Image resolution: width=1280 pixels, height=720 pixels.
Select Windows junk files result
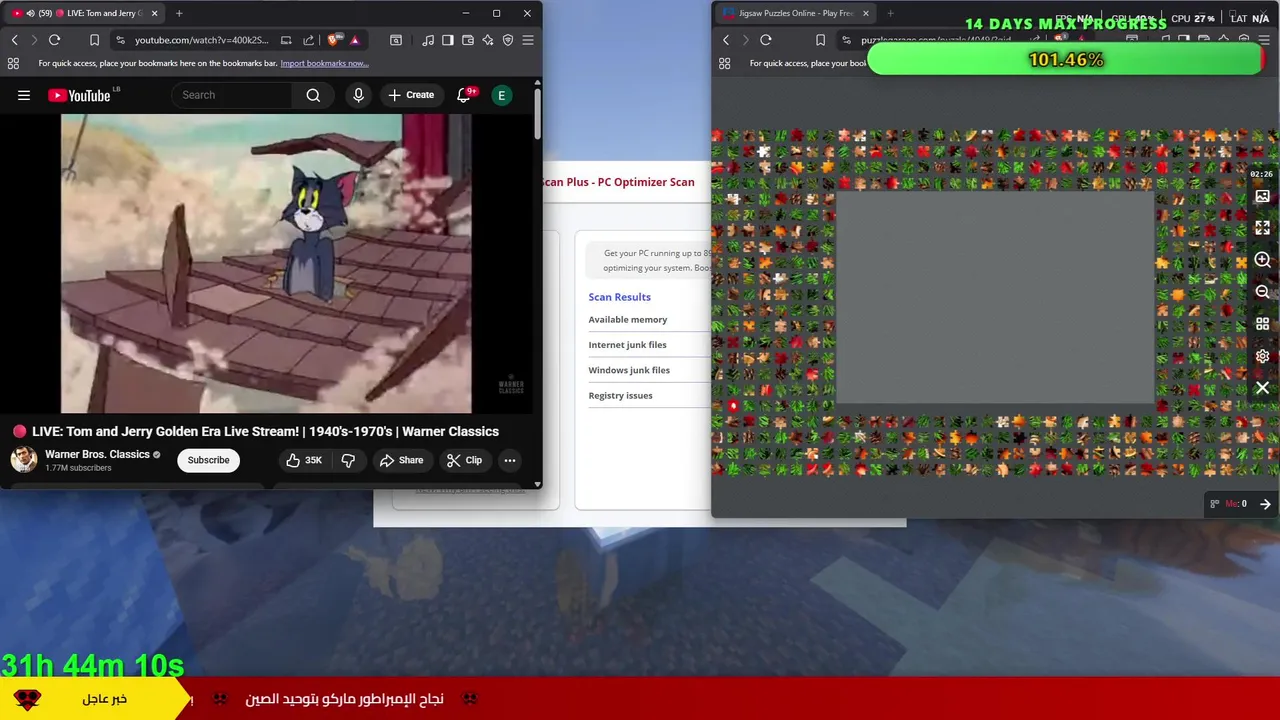pyautogui.click(x=629, y=370)
